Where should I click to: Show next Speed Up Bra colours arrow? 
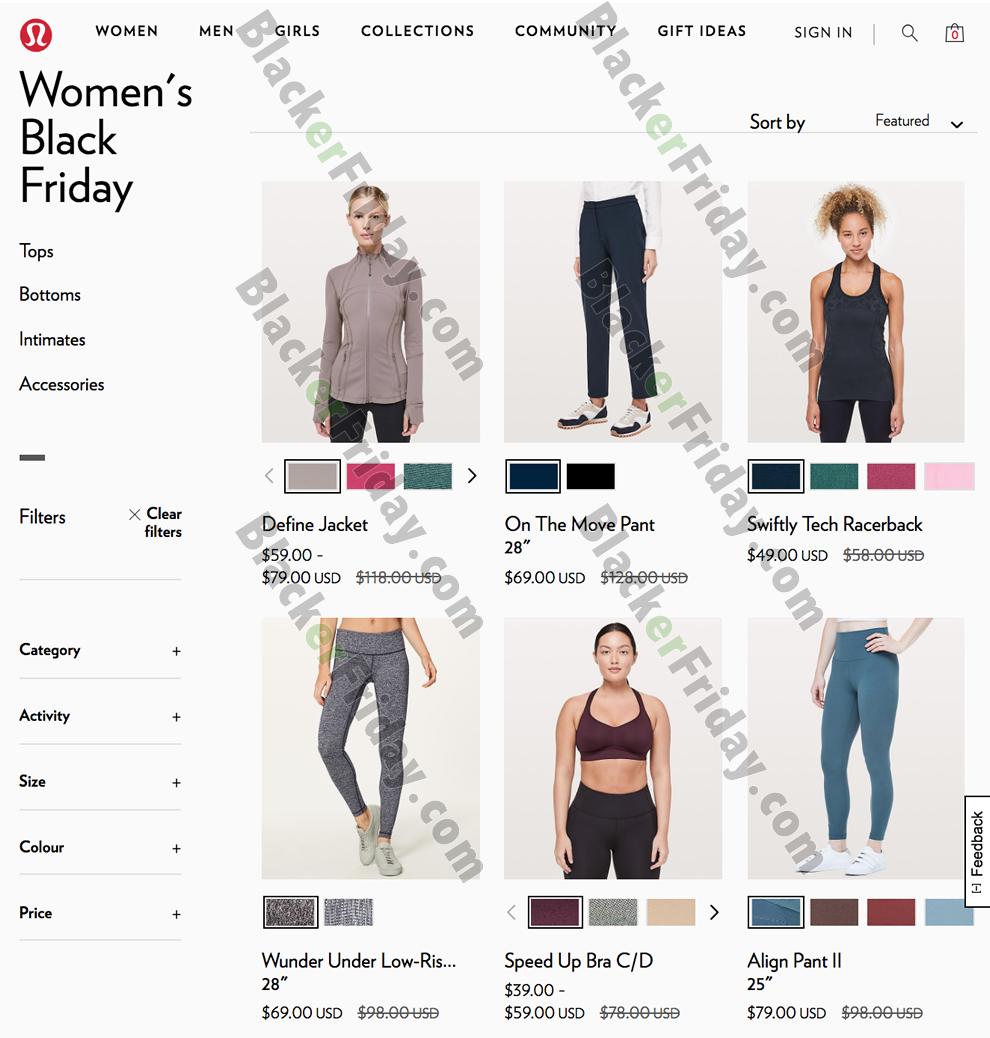click(x=714, y=912)
